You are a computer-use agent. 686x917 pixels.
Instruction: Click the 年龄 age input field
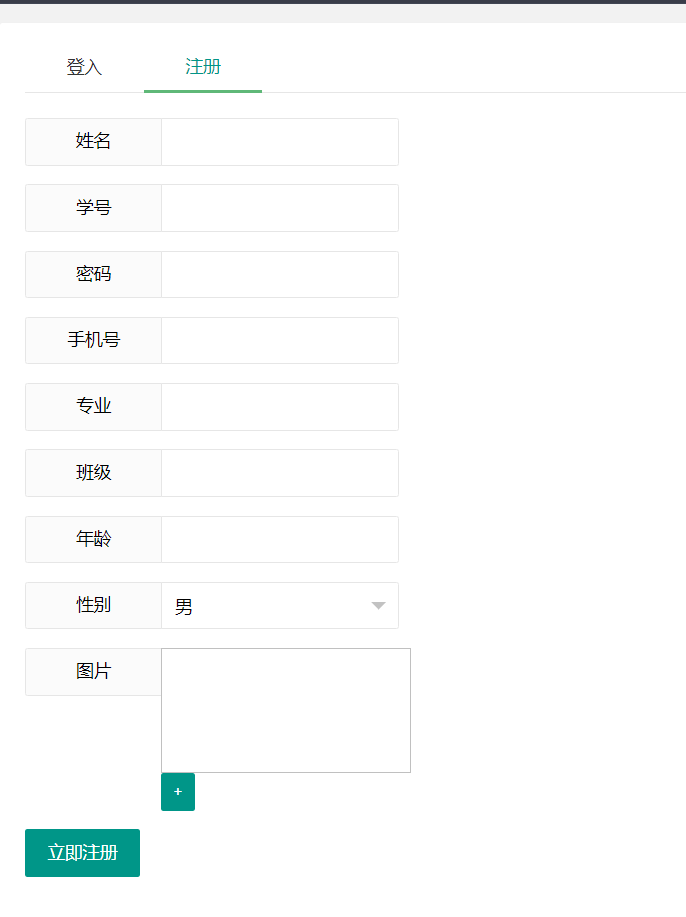[279, 539]
